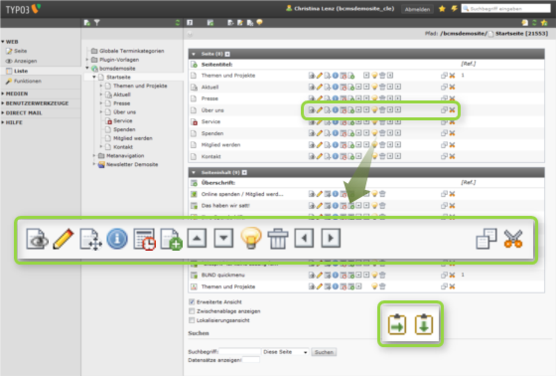This screenshot has height=376, width=556.
Task: Collapse the bcmsdemosite tree node
Action: 87,68
